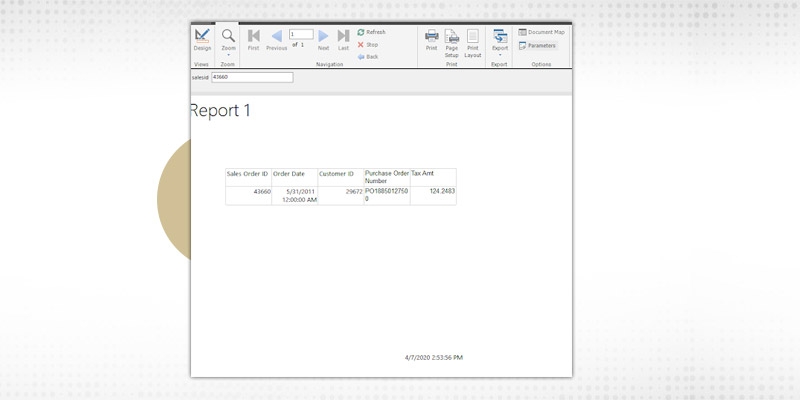Open the Zoom dropdown
This screenshot has width=800, height=400.
[228, 40]
